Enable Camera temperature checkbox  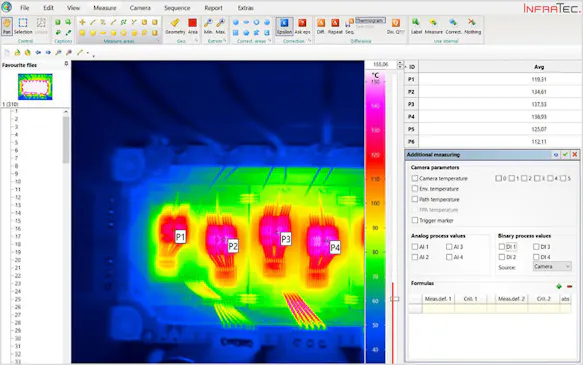[415, 178]
